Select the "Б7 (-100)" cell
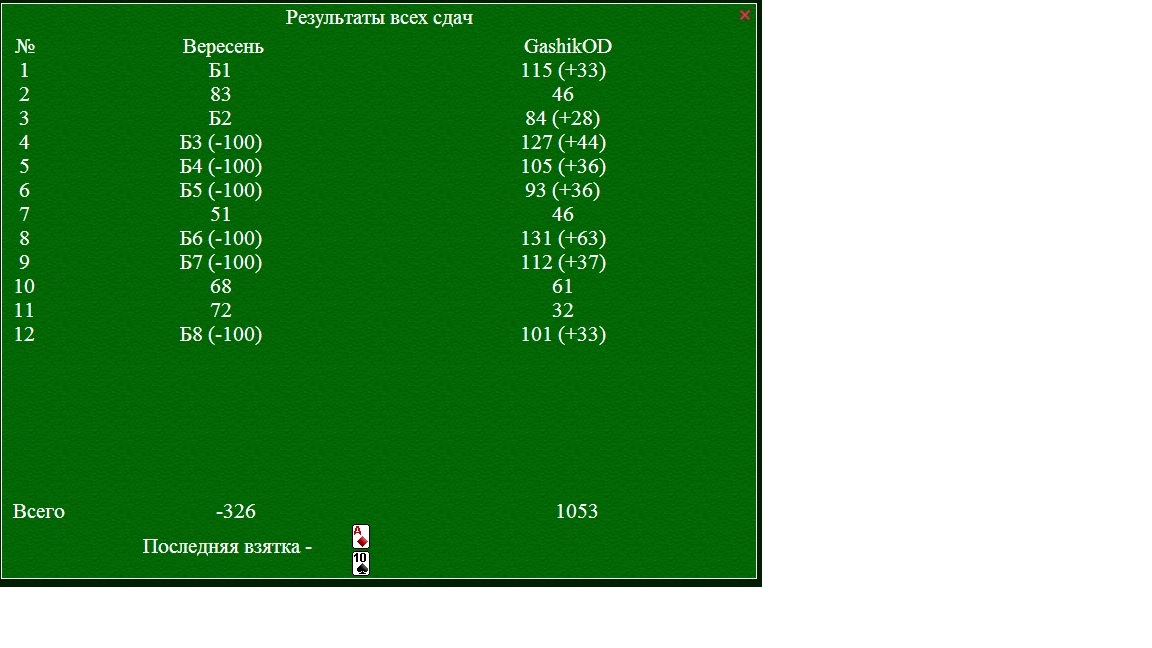This screenshot has height=648, width=1152. [220, 262]
